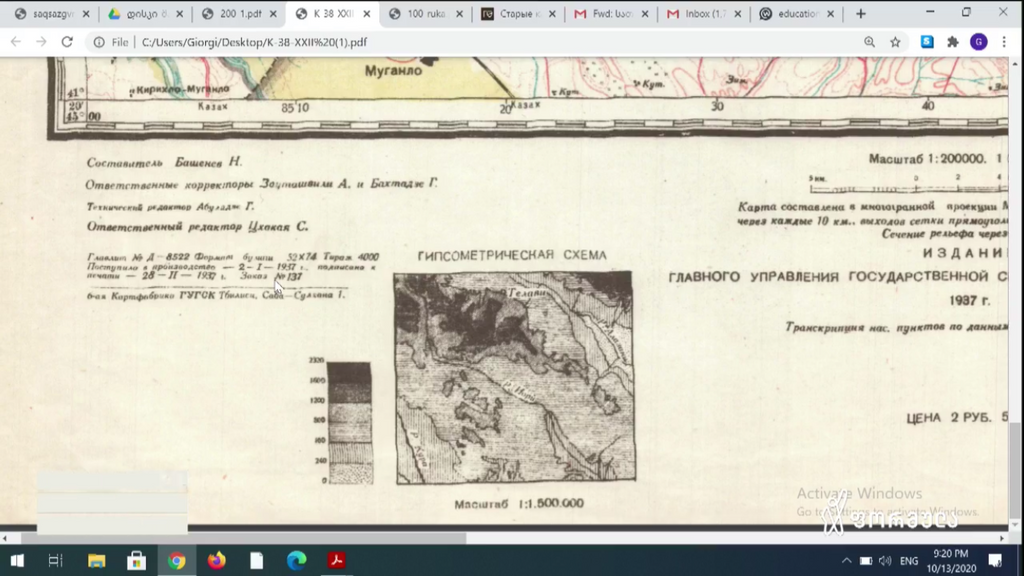Open Microsoft Edge from taskbar

[297, 560]
